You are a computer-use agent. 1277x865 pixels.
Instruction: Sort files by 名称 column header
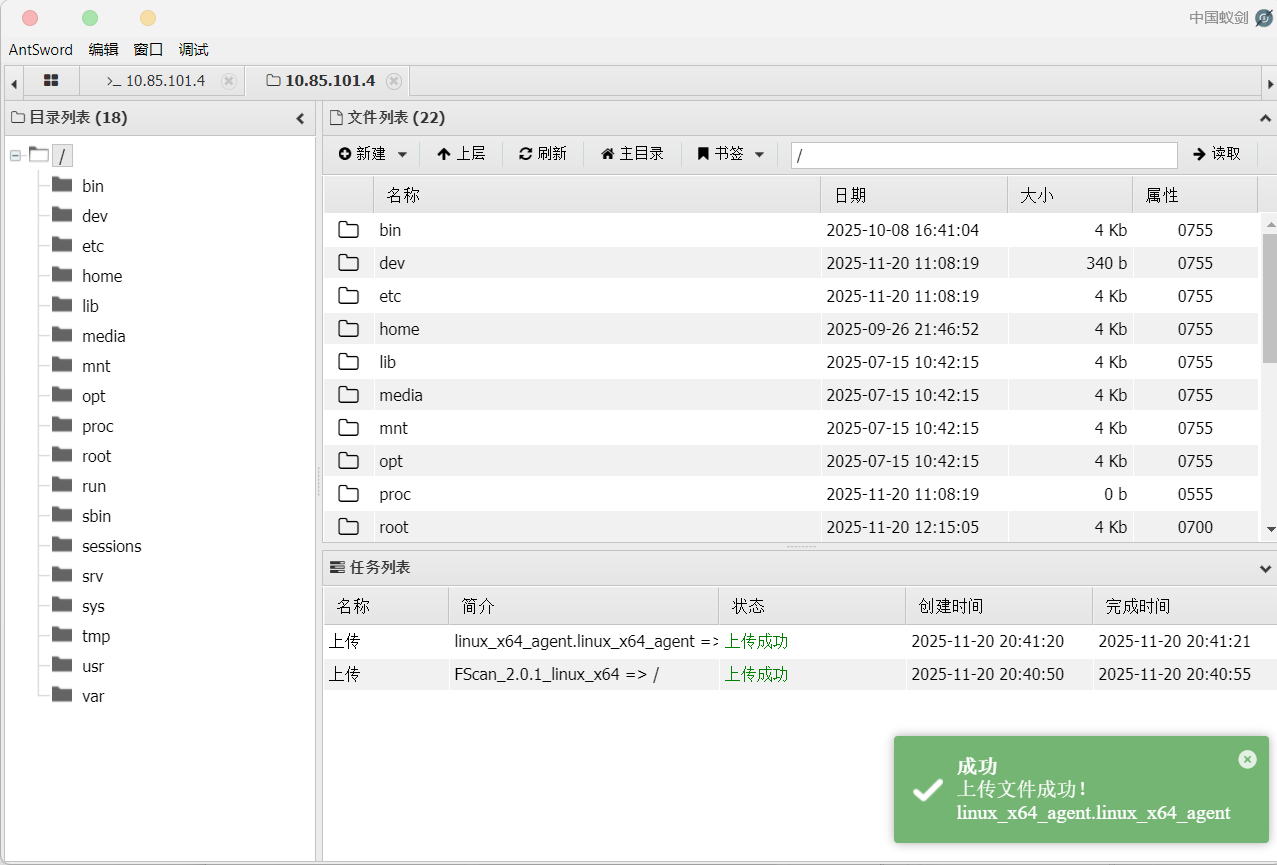[x=597, y=196]
